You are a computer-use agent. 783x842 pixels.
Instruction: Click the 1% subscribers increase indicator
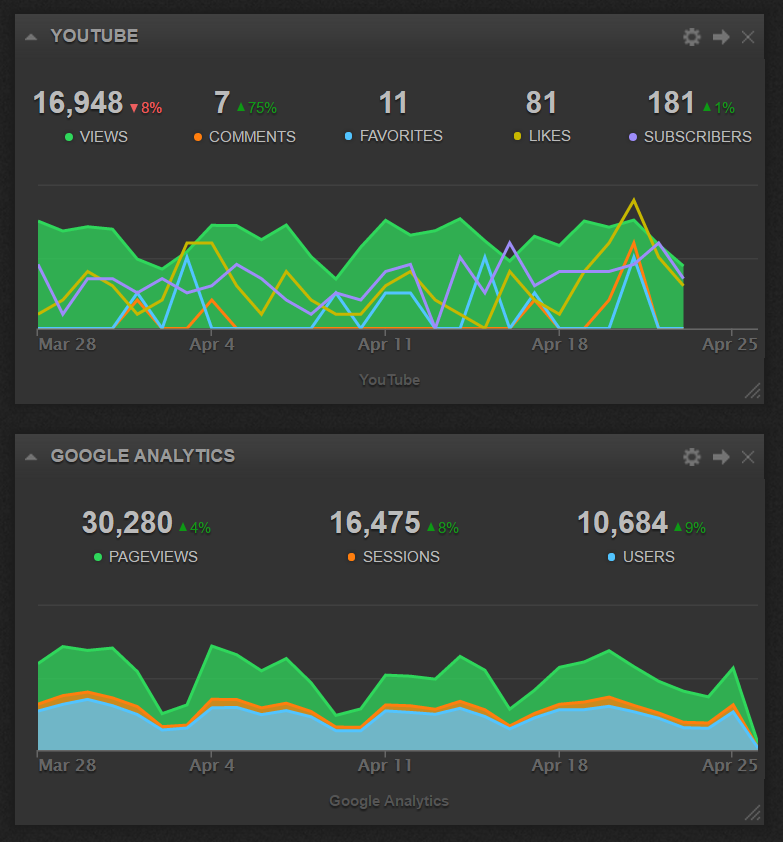click(x=719, y=107)
